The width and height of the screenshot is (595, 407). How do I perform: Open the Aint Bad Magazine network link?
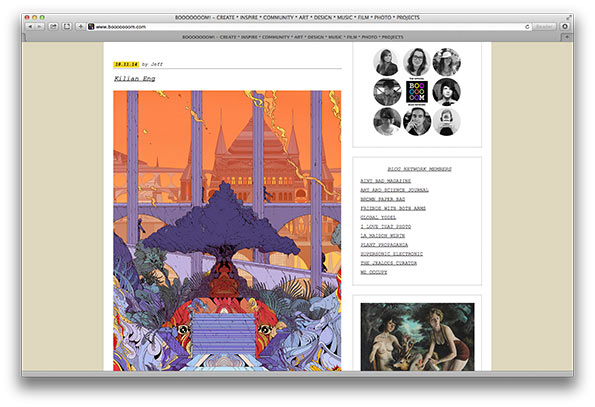point(385,181)
